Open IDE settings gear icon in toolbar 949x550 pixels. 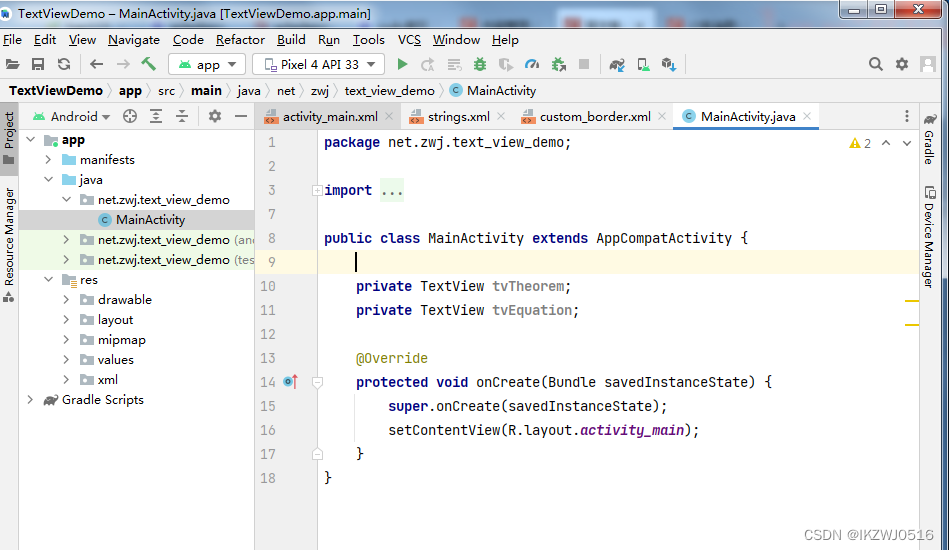902,64
